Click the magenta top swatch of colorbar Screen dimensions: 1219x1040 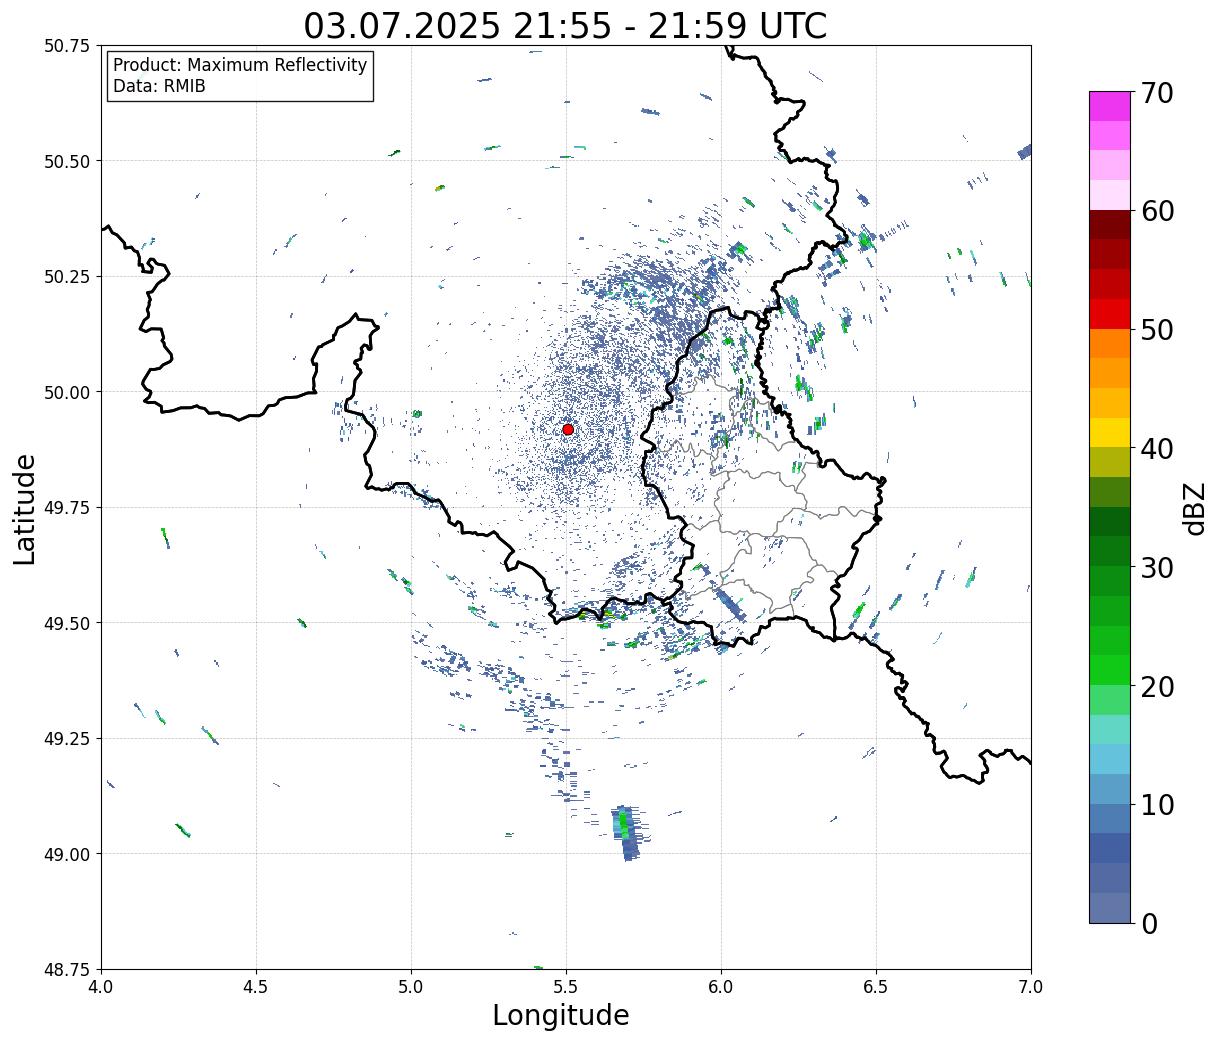[x=1110, y=106]
